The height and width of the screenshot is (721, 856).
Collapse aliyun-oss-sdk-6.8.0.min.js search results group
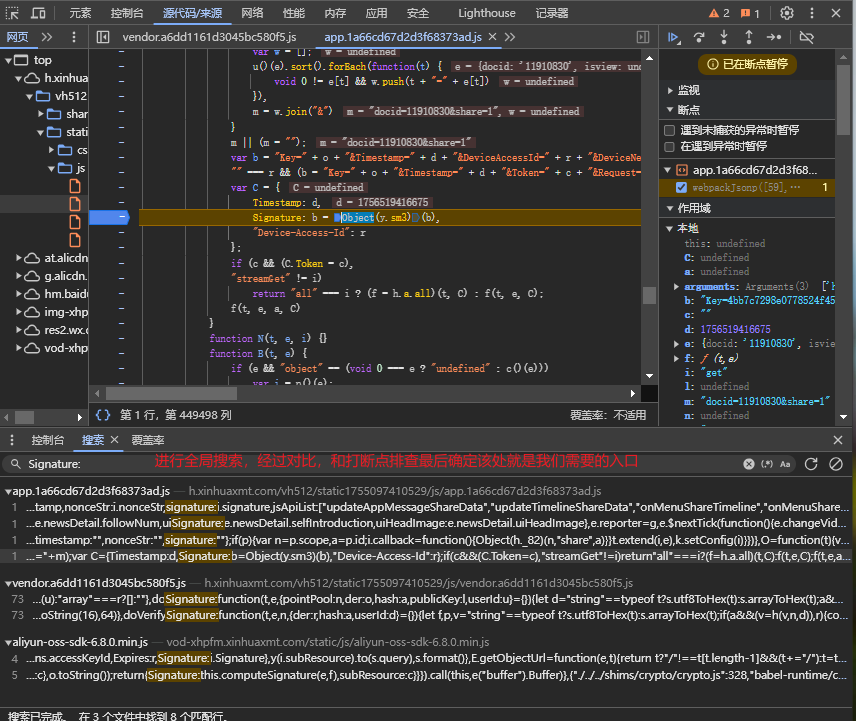(x=8, y=642)
